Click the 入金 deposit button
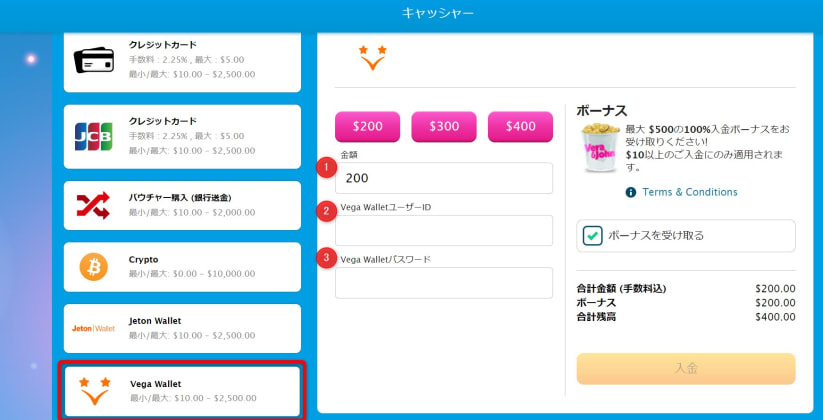The image size is (823, 420). point(686,369)
